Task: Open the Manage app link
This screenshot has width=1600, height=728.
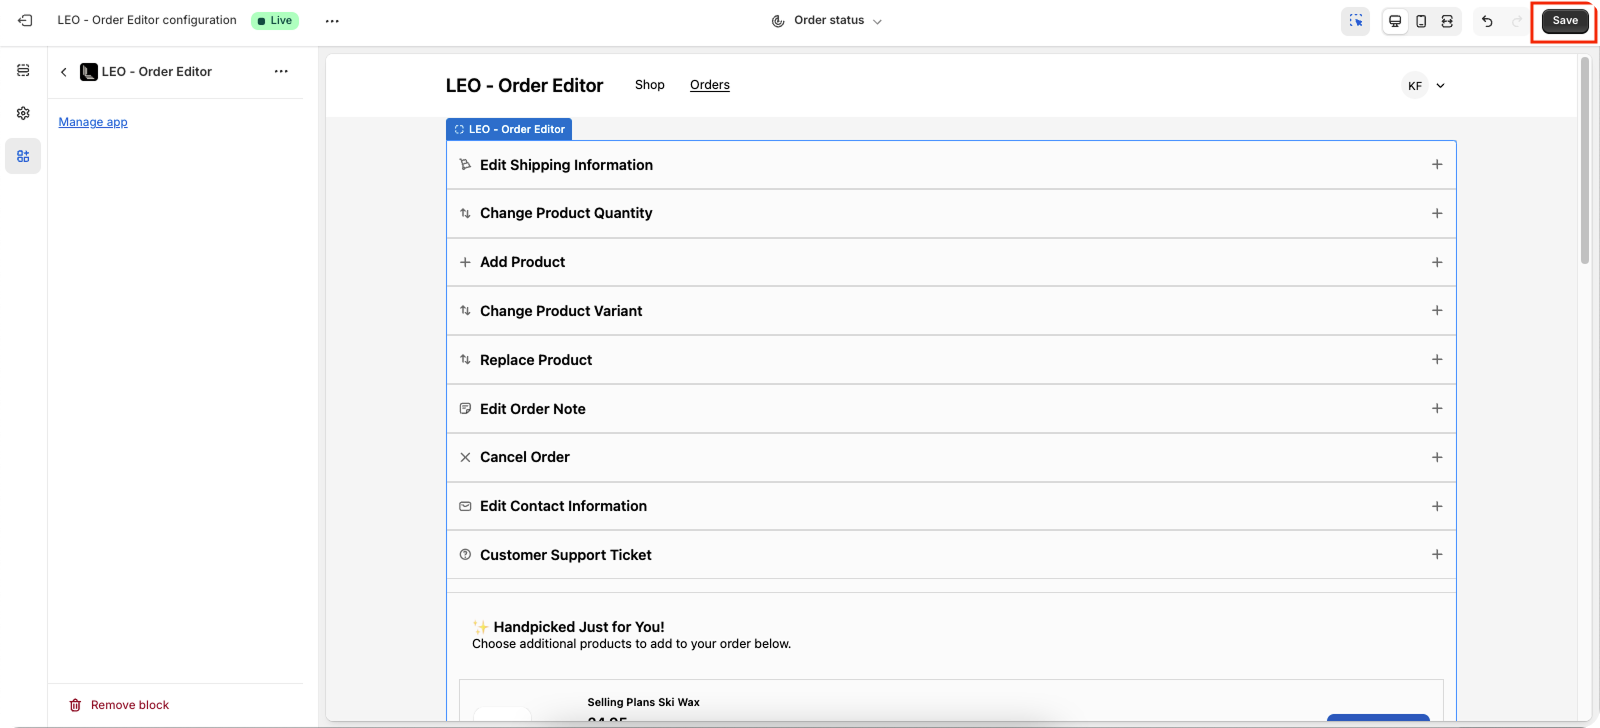Action: [93, 122]
